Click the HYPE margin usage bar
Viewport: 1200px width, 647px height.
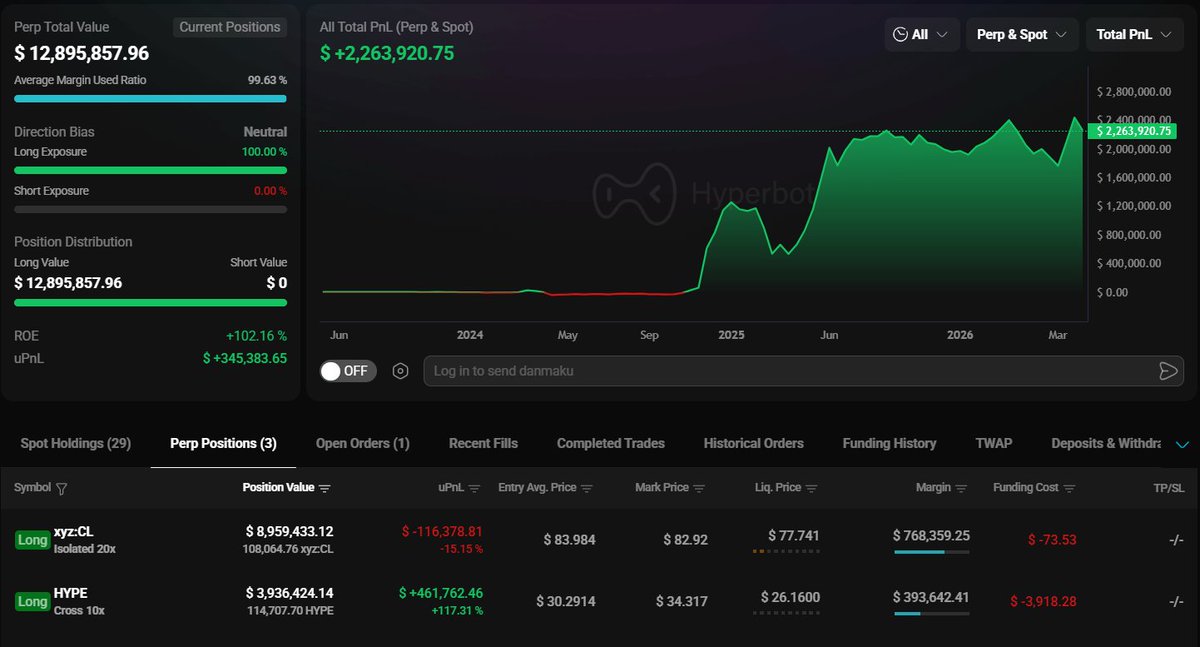(x=931, y=613)
